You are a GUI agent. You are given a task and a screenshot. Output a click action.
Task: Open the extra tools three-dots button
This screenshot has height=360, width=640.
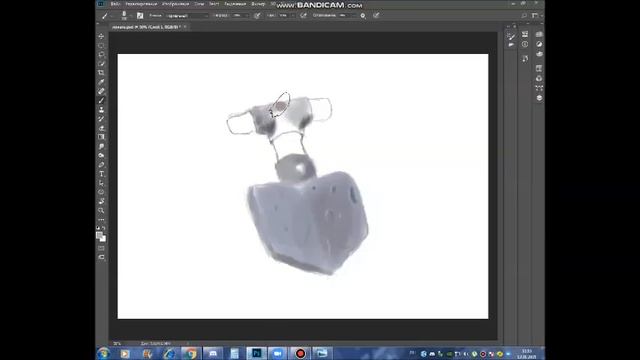[x=101, y=220]
